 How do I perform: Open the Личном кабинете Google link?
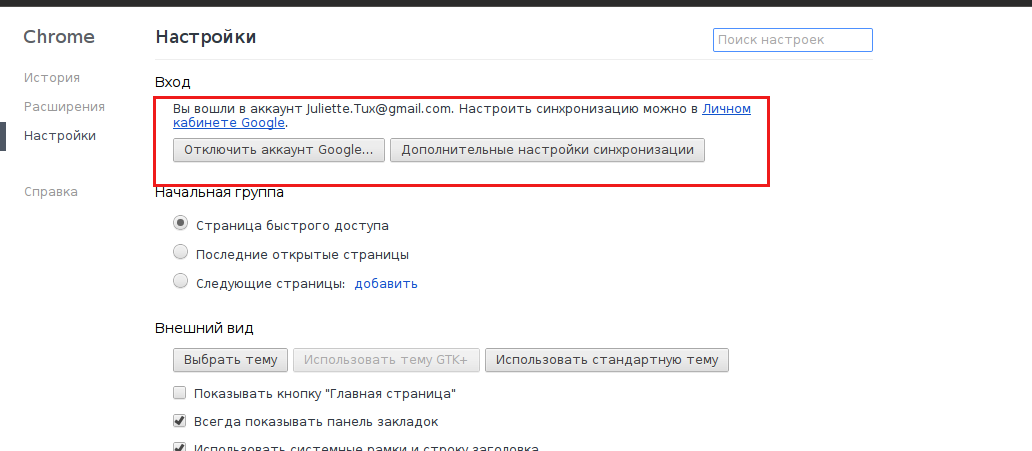click(727, 109)
